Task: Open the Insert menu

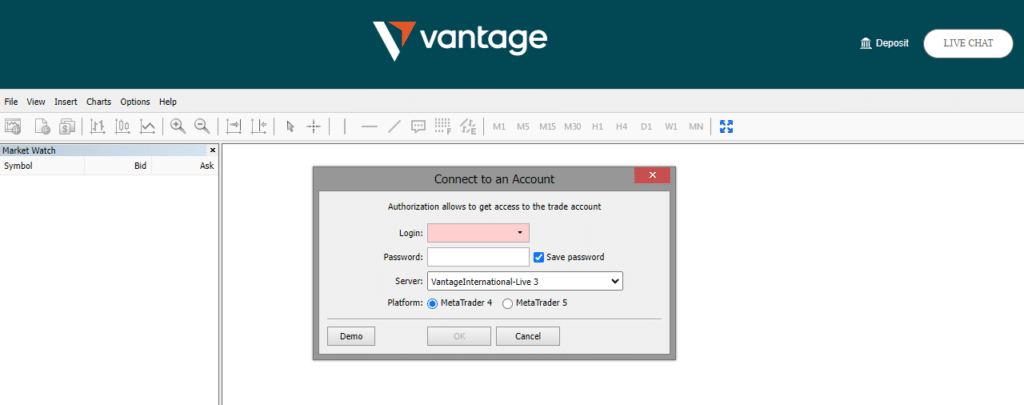Action: [x=65, y=102]
